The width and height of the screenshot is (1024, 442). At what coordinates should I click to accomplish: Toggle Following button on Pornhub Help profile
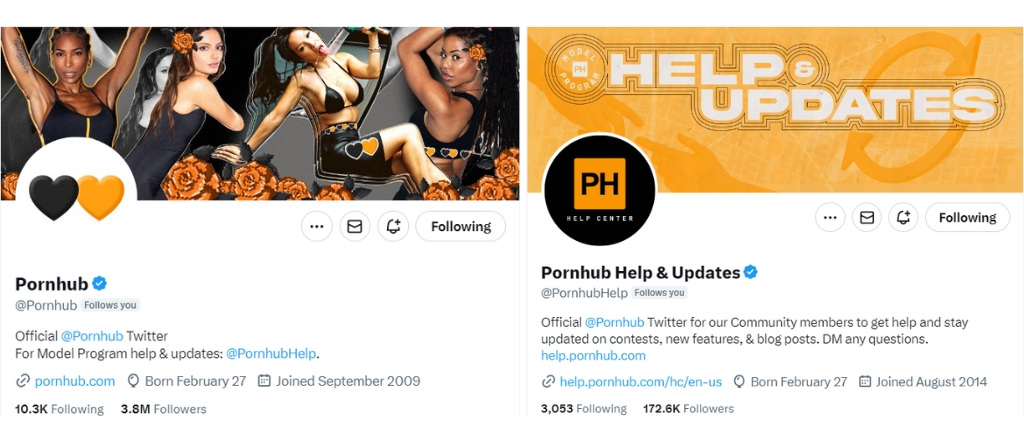967,218
